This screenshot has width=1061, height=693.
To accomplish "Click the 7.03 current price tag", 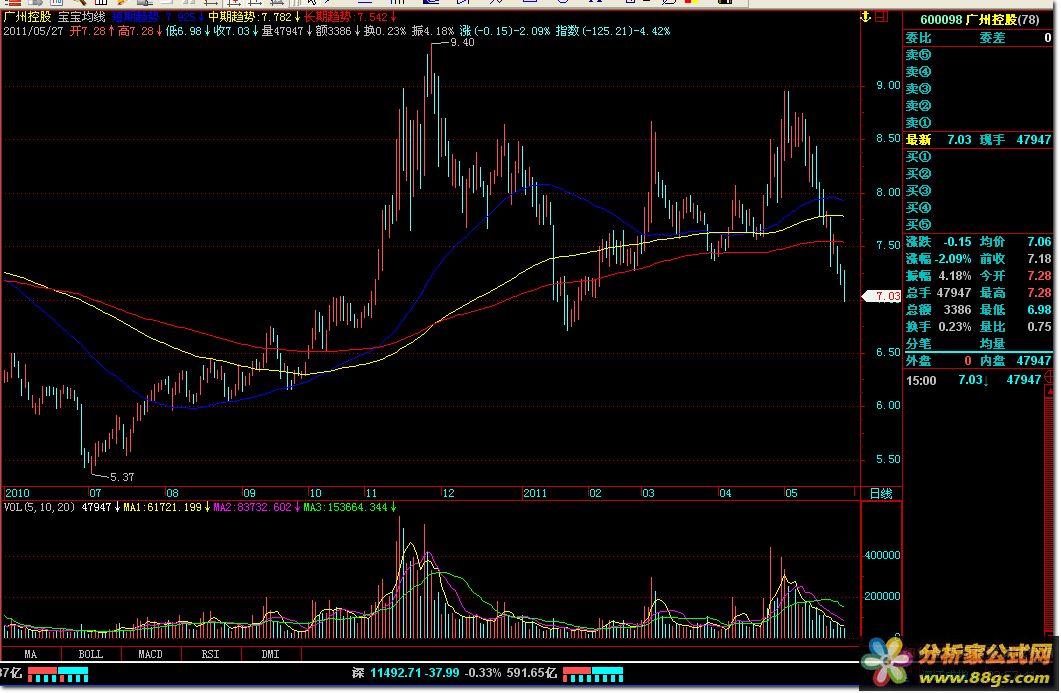I will 882,296.
